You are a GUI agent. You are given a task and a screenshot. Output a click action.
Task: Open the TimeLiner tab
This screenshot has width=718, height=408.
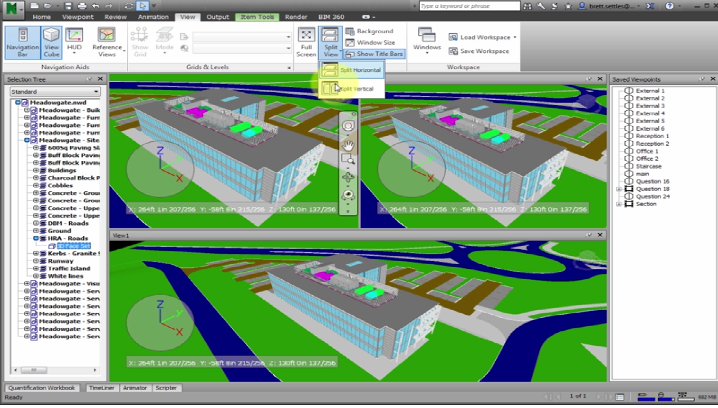coord(102,388)
